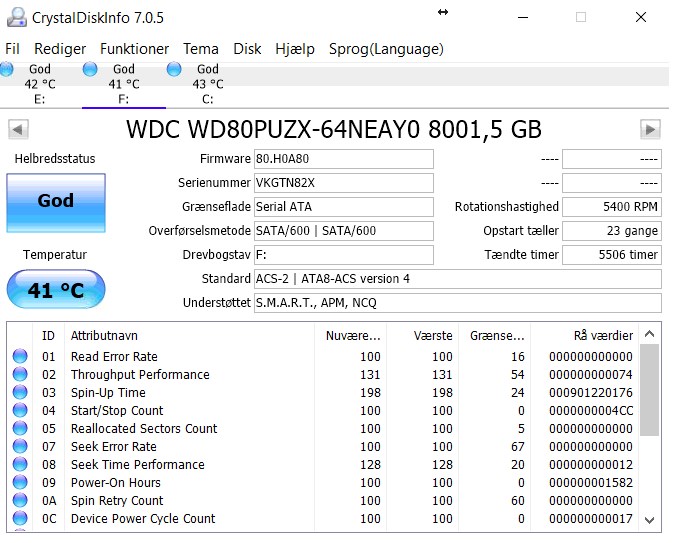Switch to the C: drive tab

[x=208, y=84]
